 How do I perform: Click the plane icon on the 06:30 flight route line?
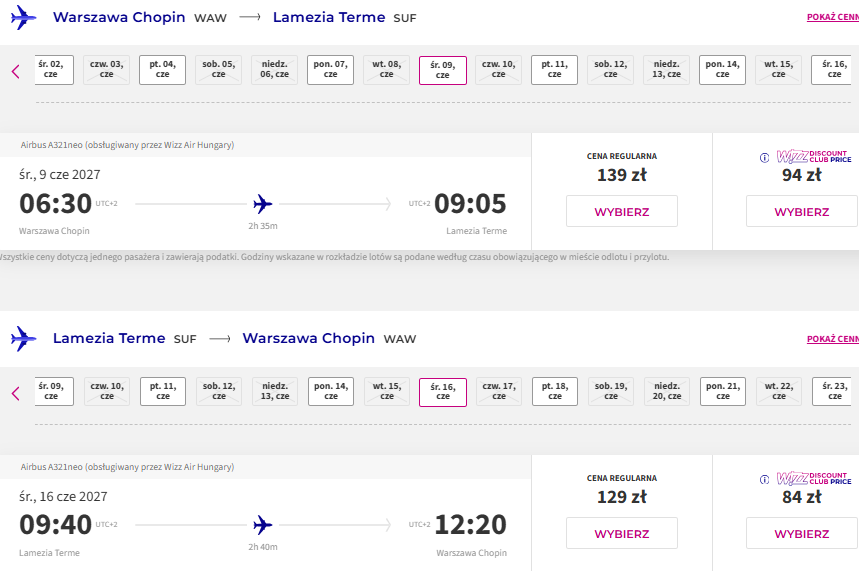[x=263, y=204]
